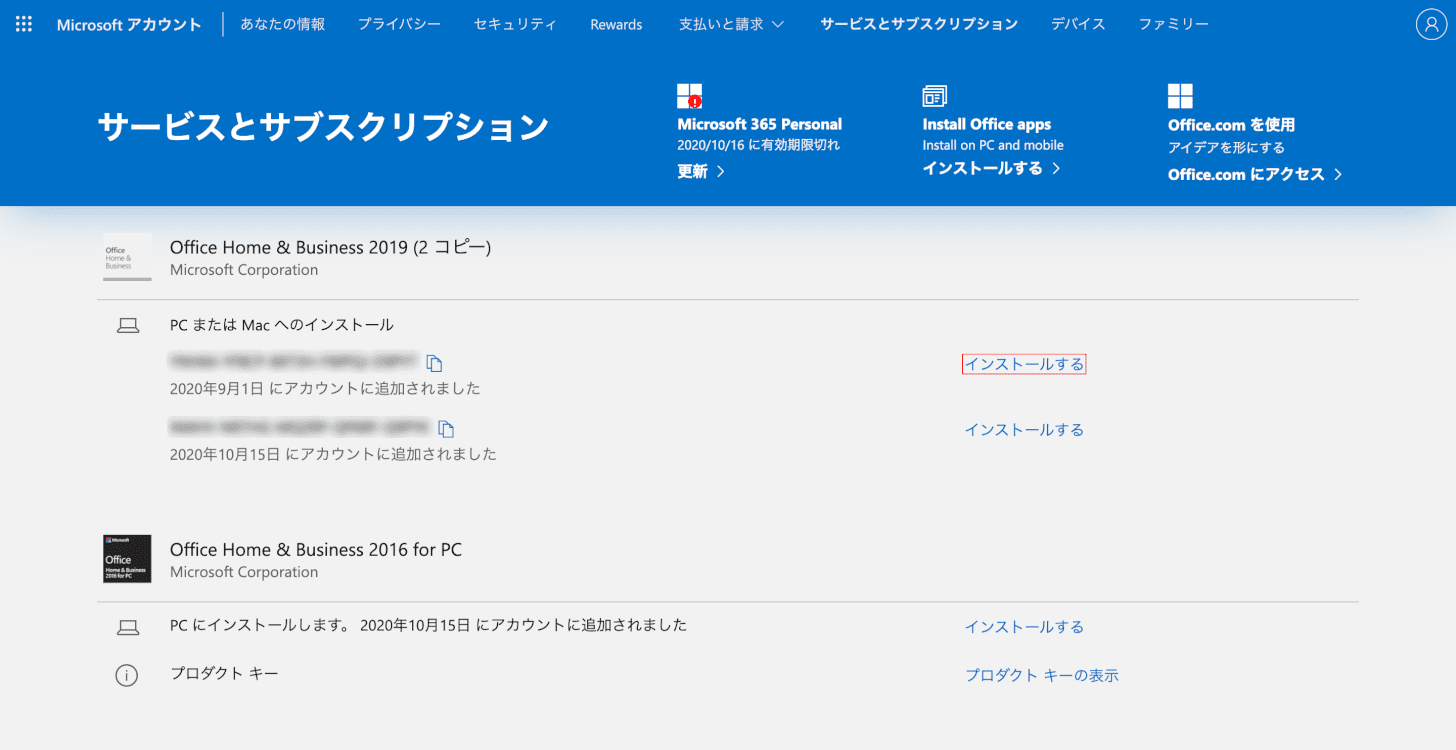Screen dimensions: 1456x750
Task: Expand the 支払いと請求 dropdown
Action: (x=732, y=24)
